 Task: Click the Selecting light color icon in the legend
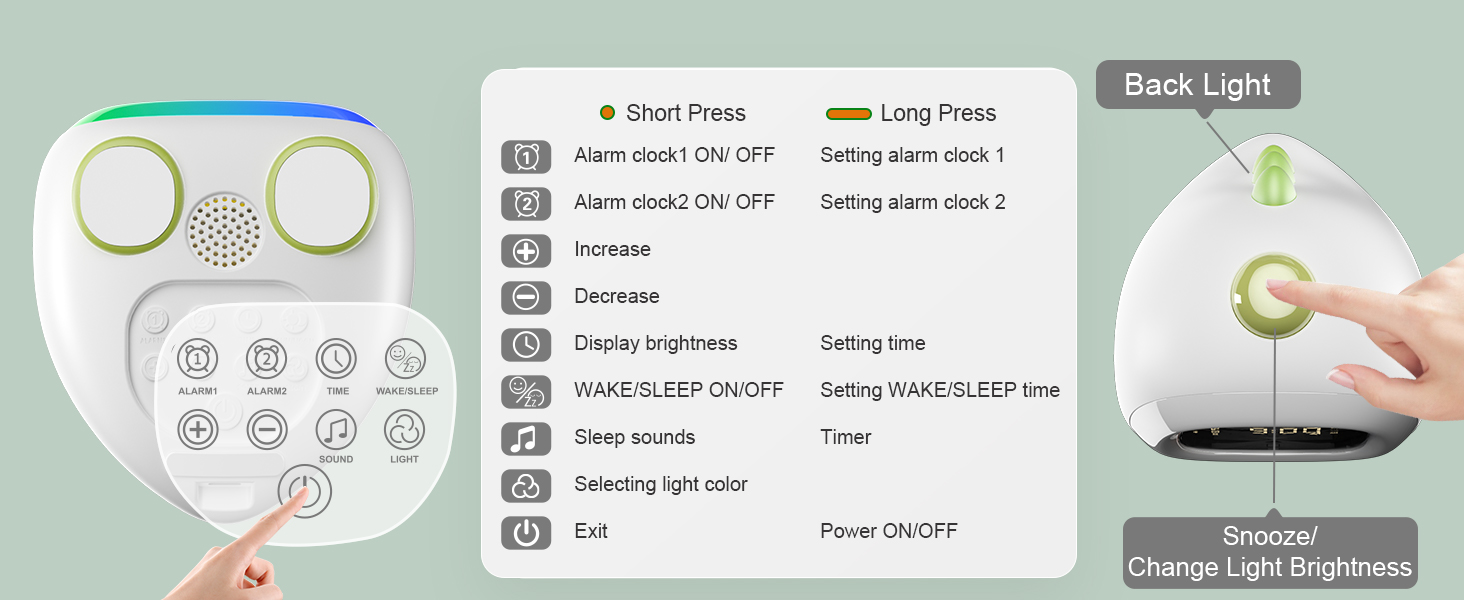coord(526,485)
